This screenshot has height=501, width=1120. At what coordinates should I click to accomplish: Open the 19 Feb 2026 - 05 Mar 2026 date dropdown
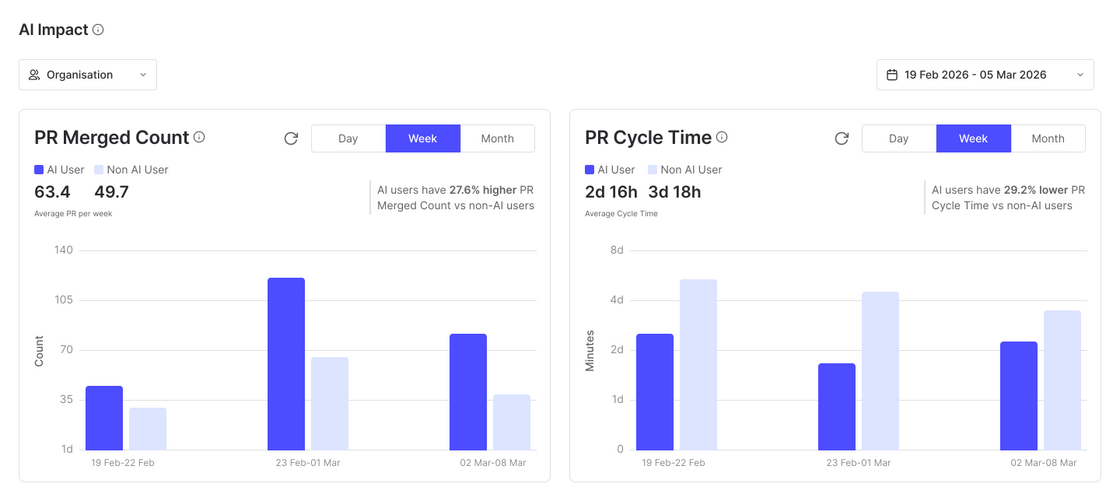(x=985, y=74)
